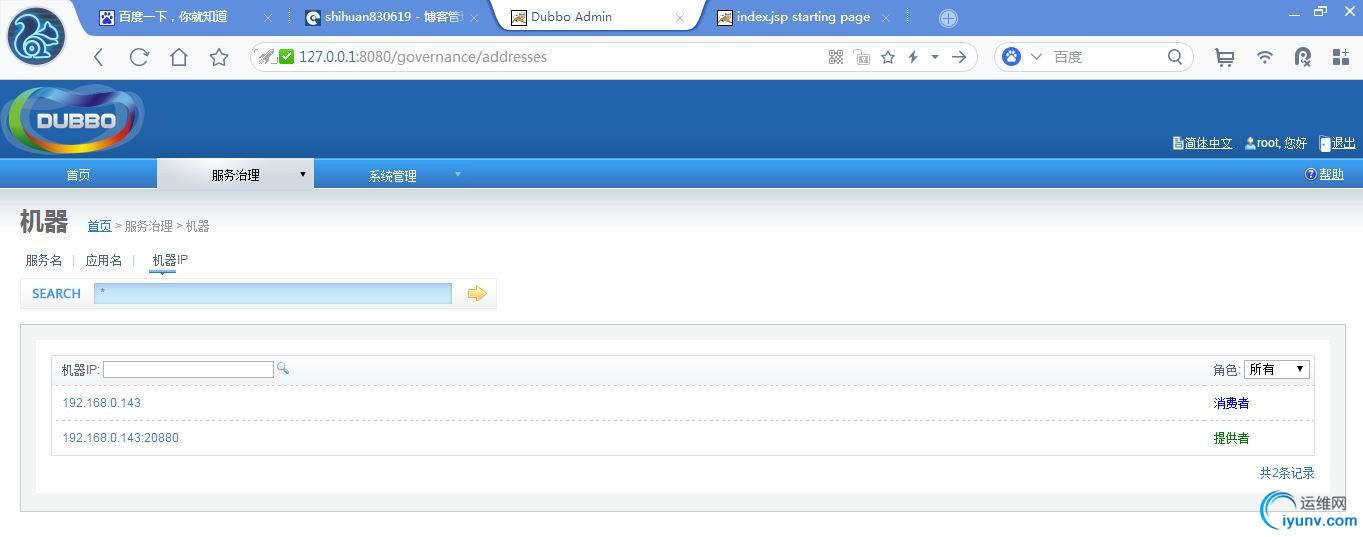Select 服务名 search type
This screenshot has width=1363, height=537.
(44, 260)
